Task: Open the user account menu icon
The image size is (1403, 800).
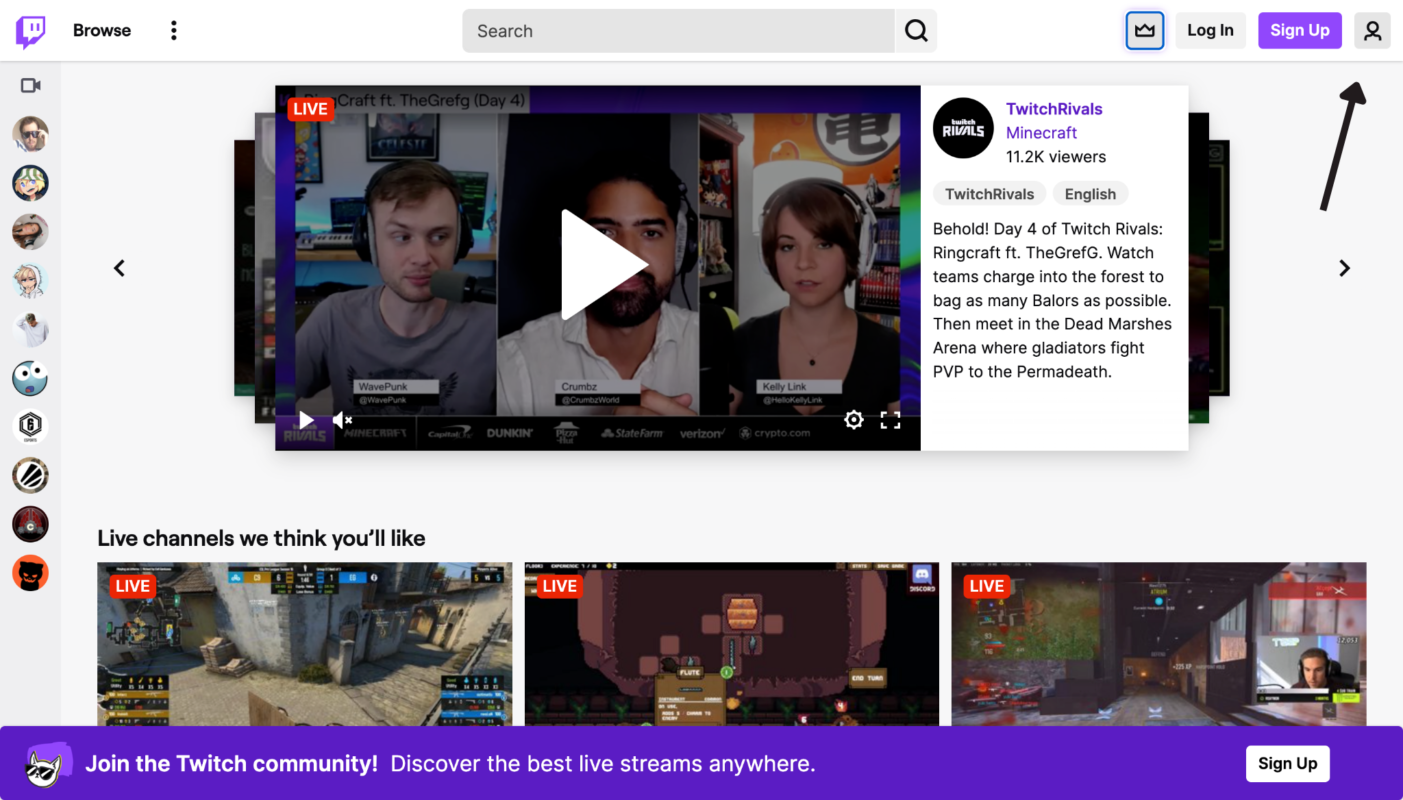Action: coord(1373,31)
